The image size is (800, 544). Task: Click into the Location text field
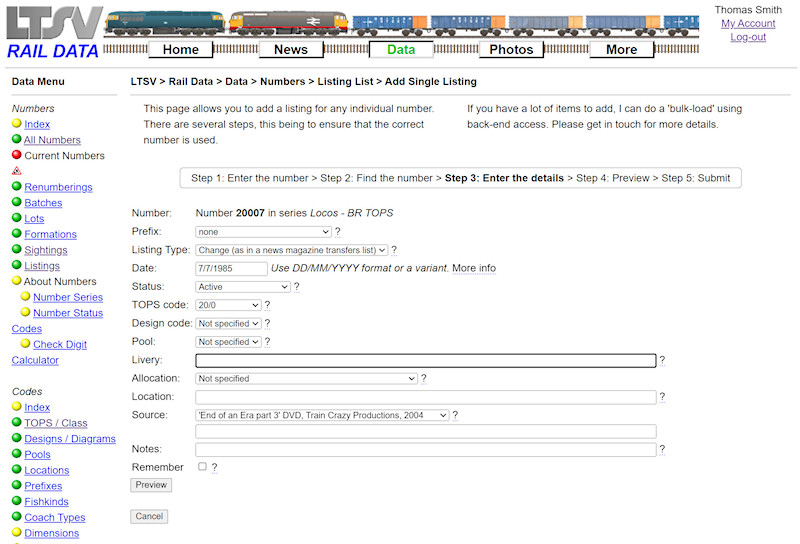click(x=426, y=398)
